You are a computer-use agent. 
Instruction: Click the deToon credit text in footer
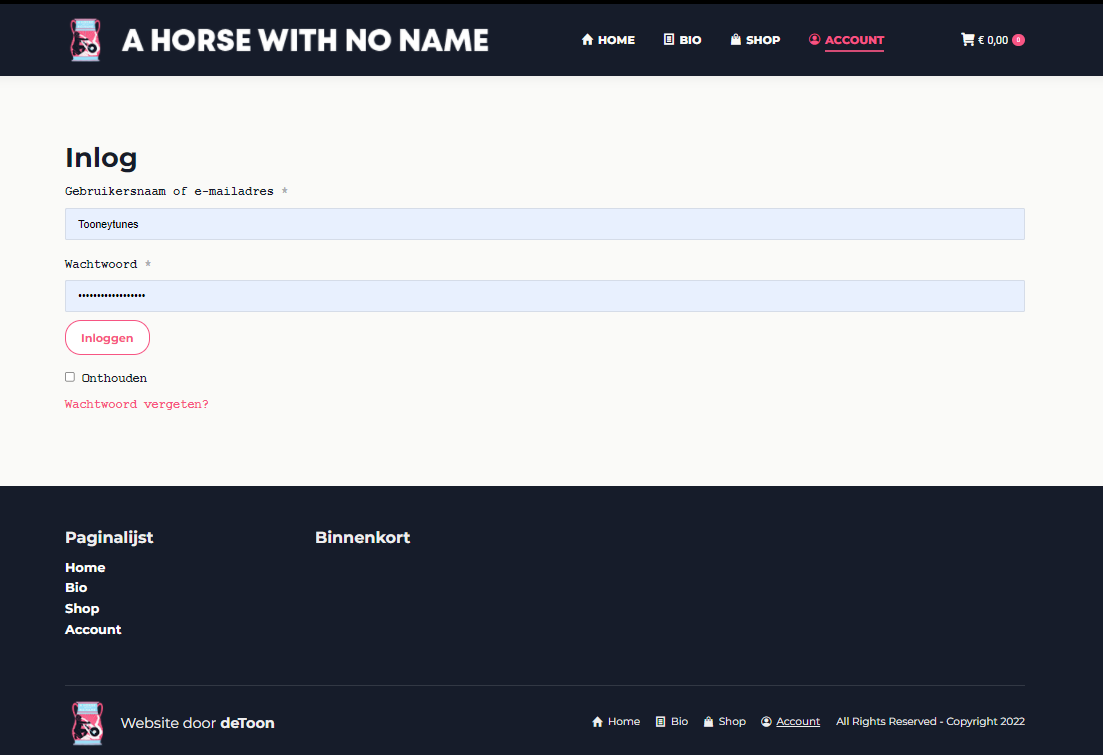(x=248, y=723)
